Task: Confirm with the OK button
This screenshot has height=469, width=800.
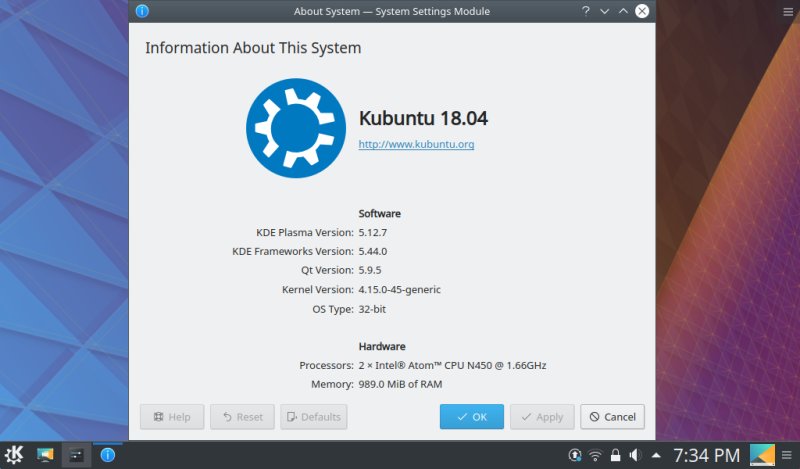Action: point(472,417)
